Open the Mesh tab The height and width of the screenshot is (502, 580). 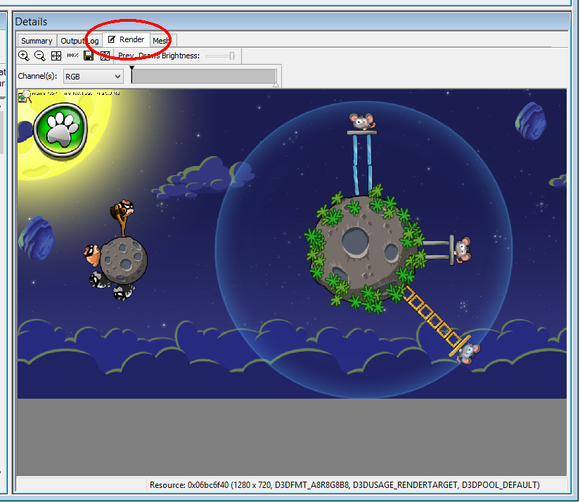click(161, 41)
